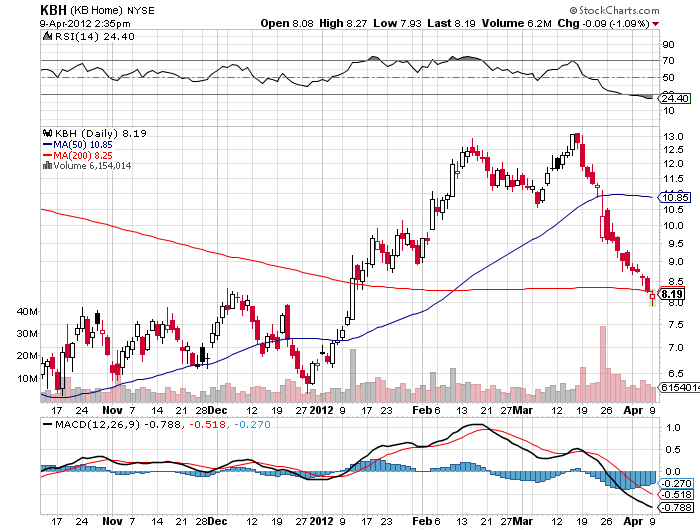Click the tallest volume bar near Mar 26

(x=603, y=364)
